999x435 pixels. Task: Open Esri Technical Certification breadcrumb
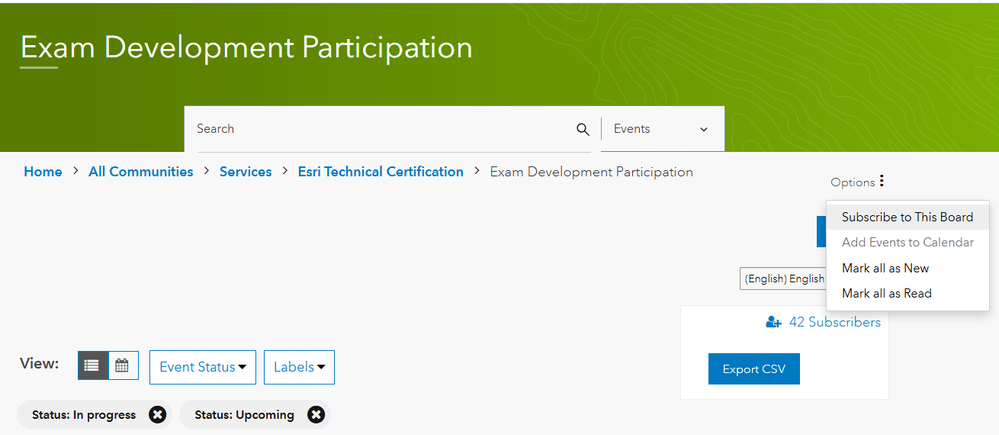click(x=380, y=172)
